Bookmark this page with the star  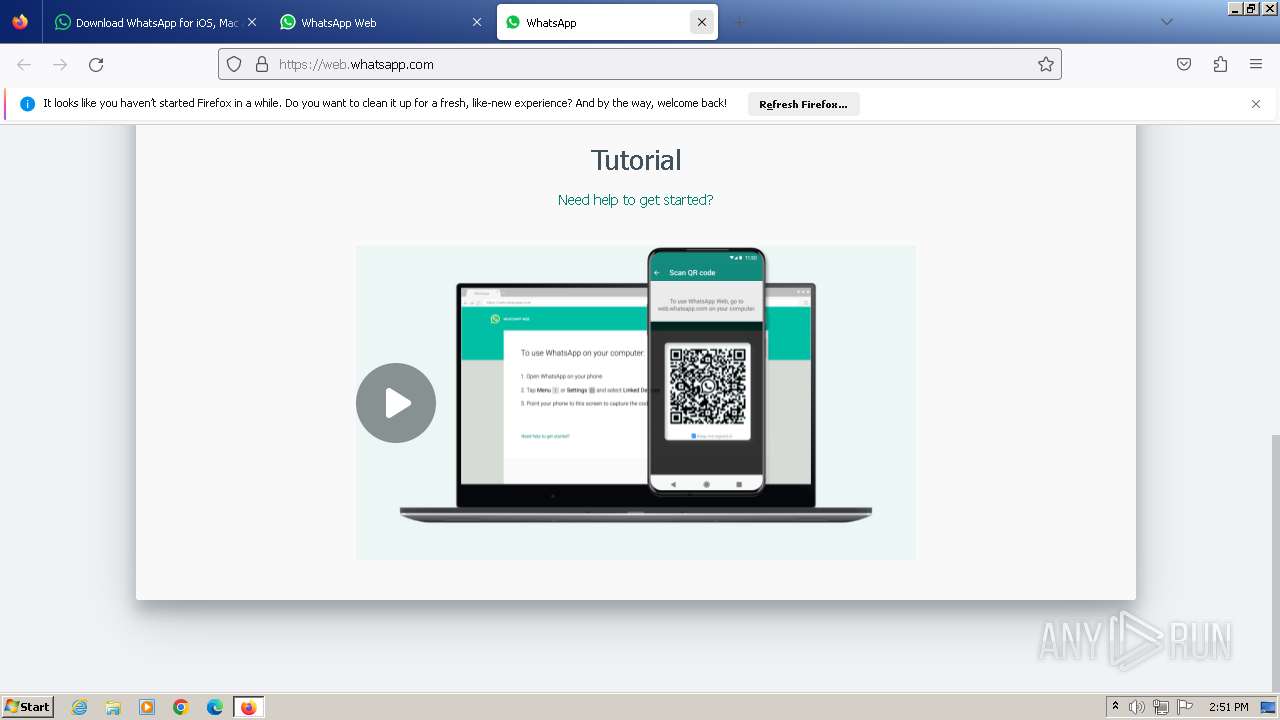pos(1046,64)
